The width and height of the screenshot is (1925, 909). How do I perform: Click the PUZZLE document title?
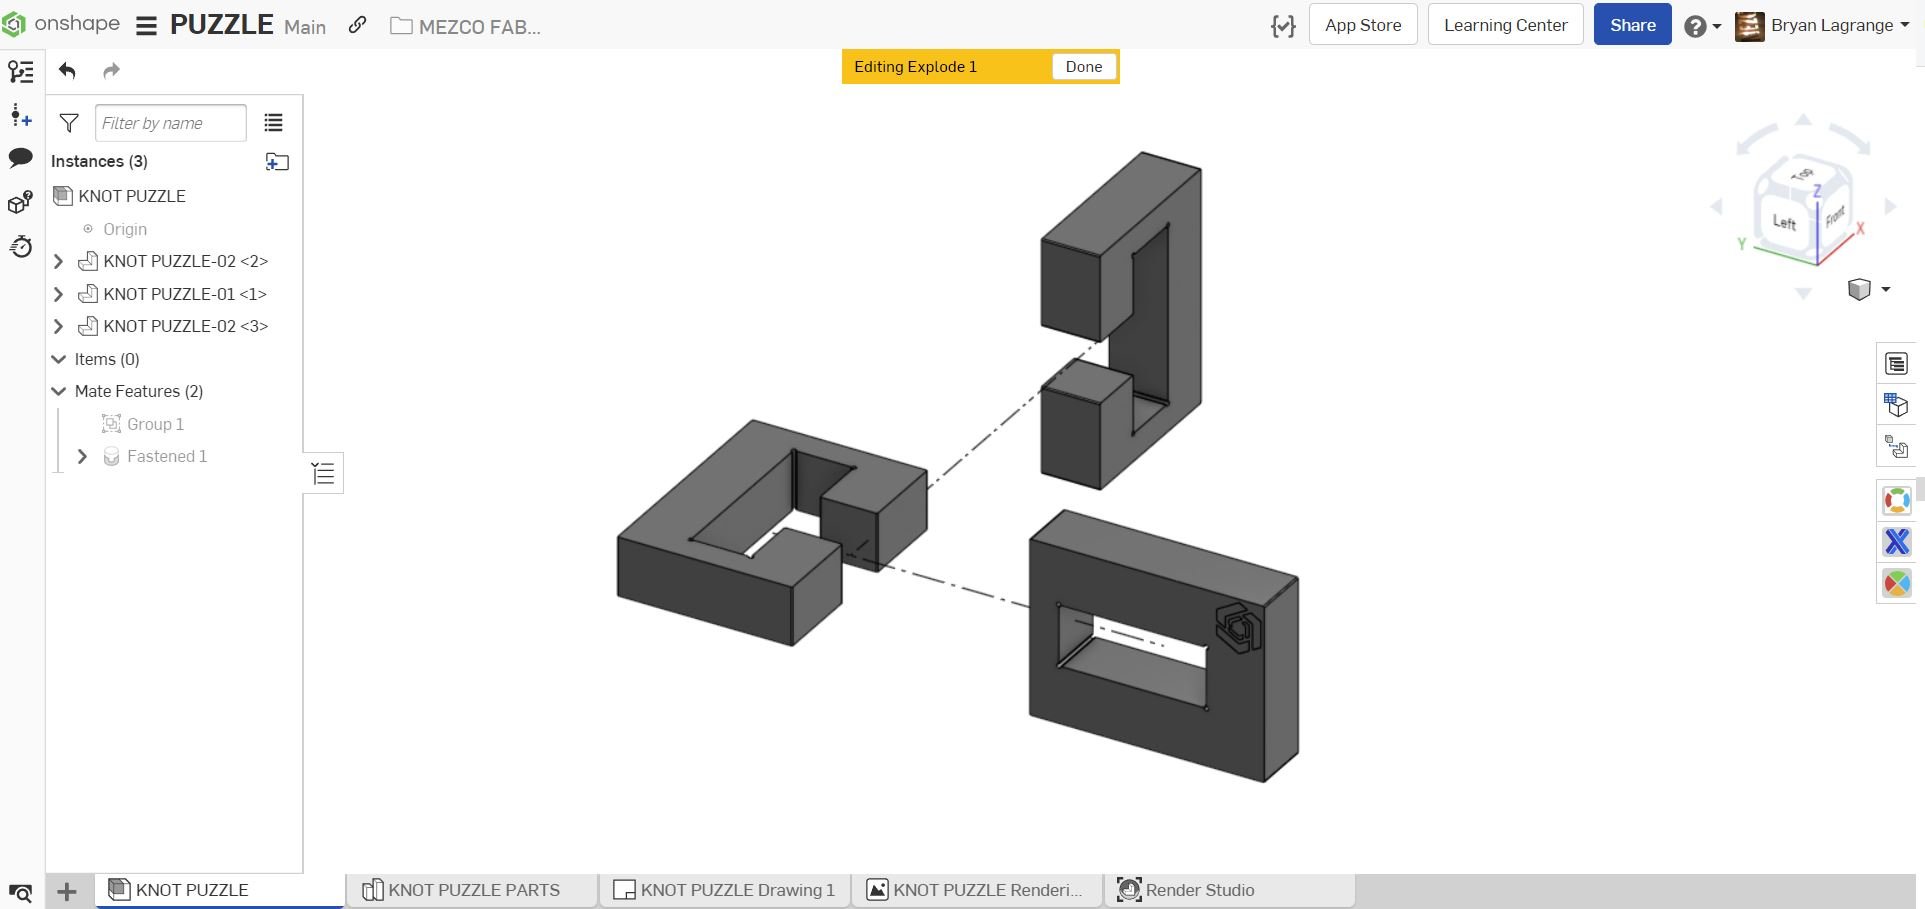(x=222, y=25)
